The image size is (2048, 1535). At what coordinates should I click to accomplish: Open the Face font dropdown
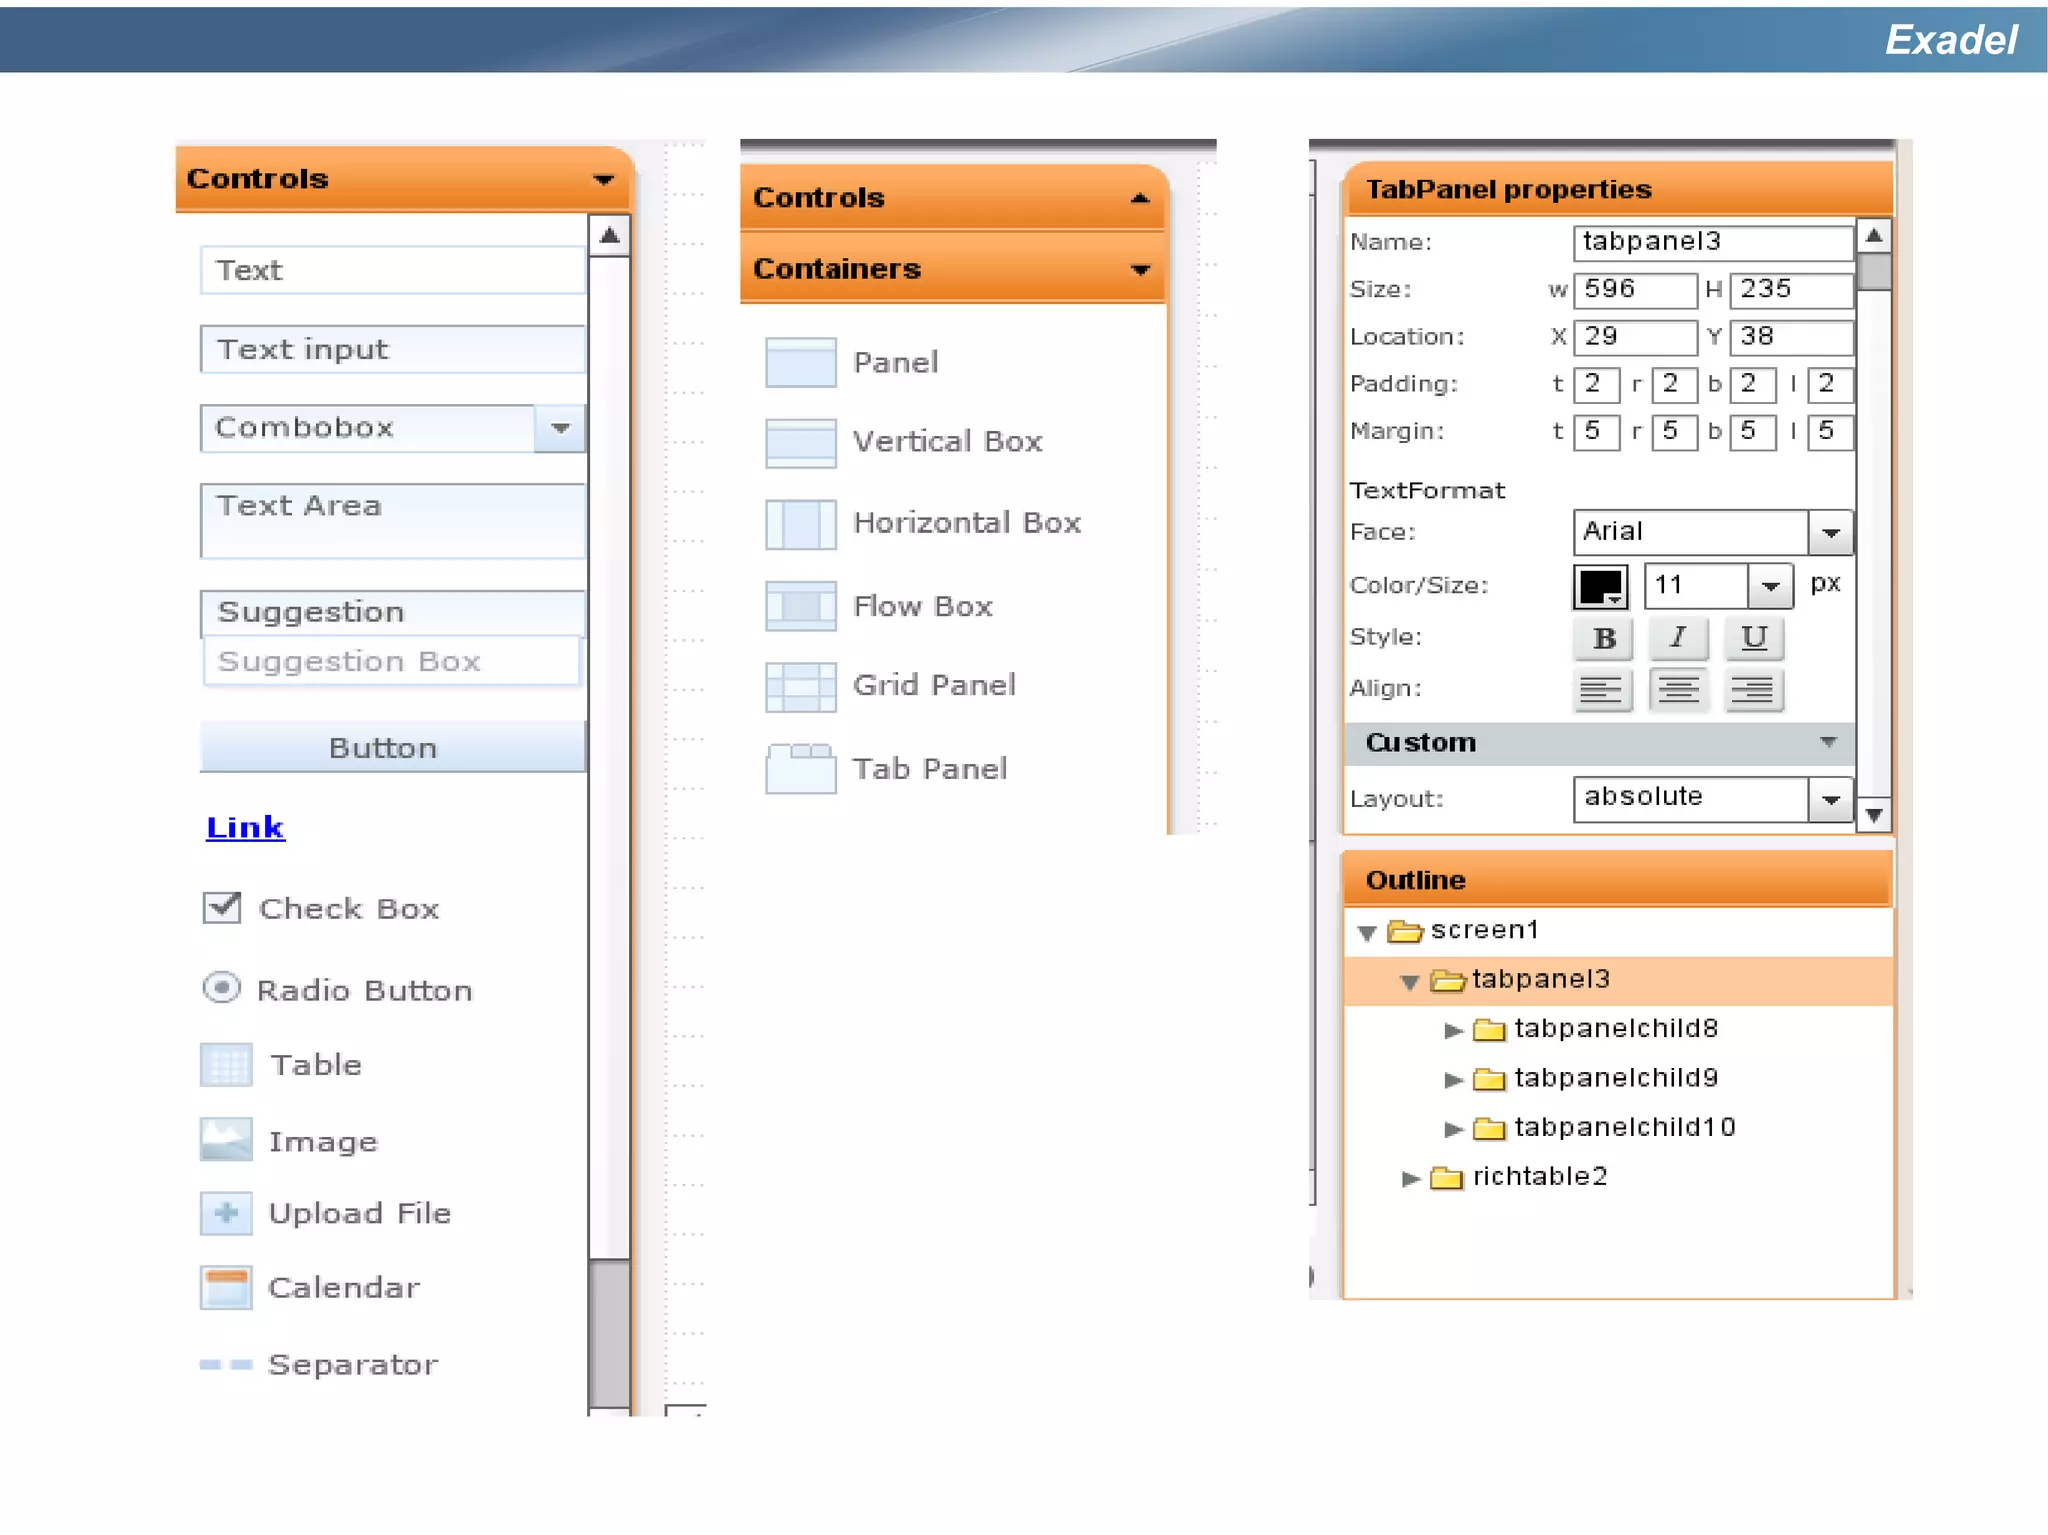click(1830, 532)
